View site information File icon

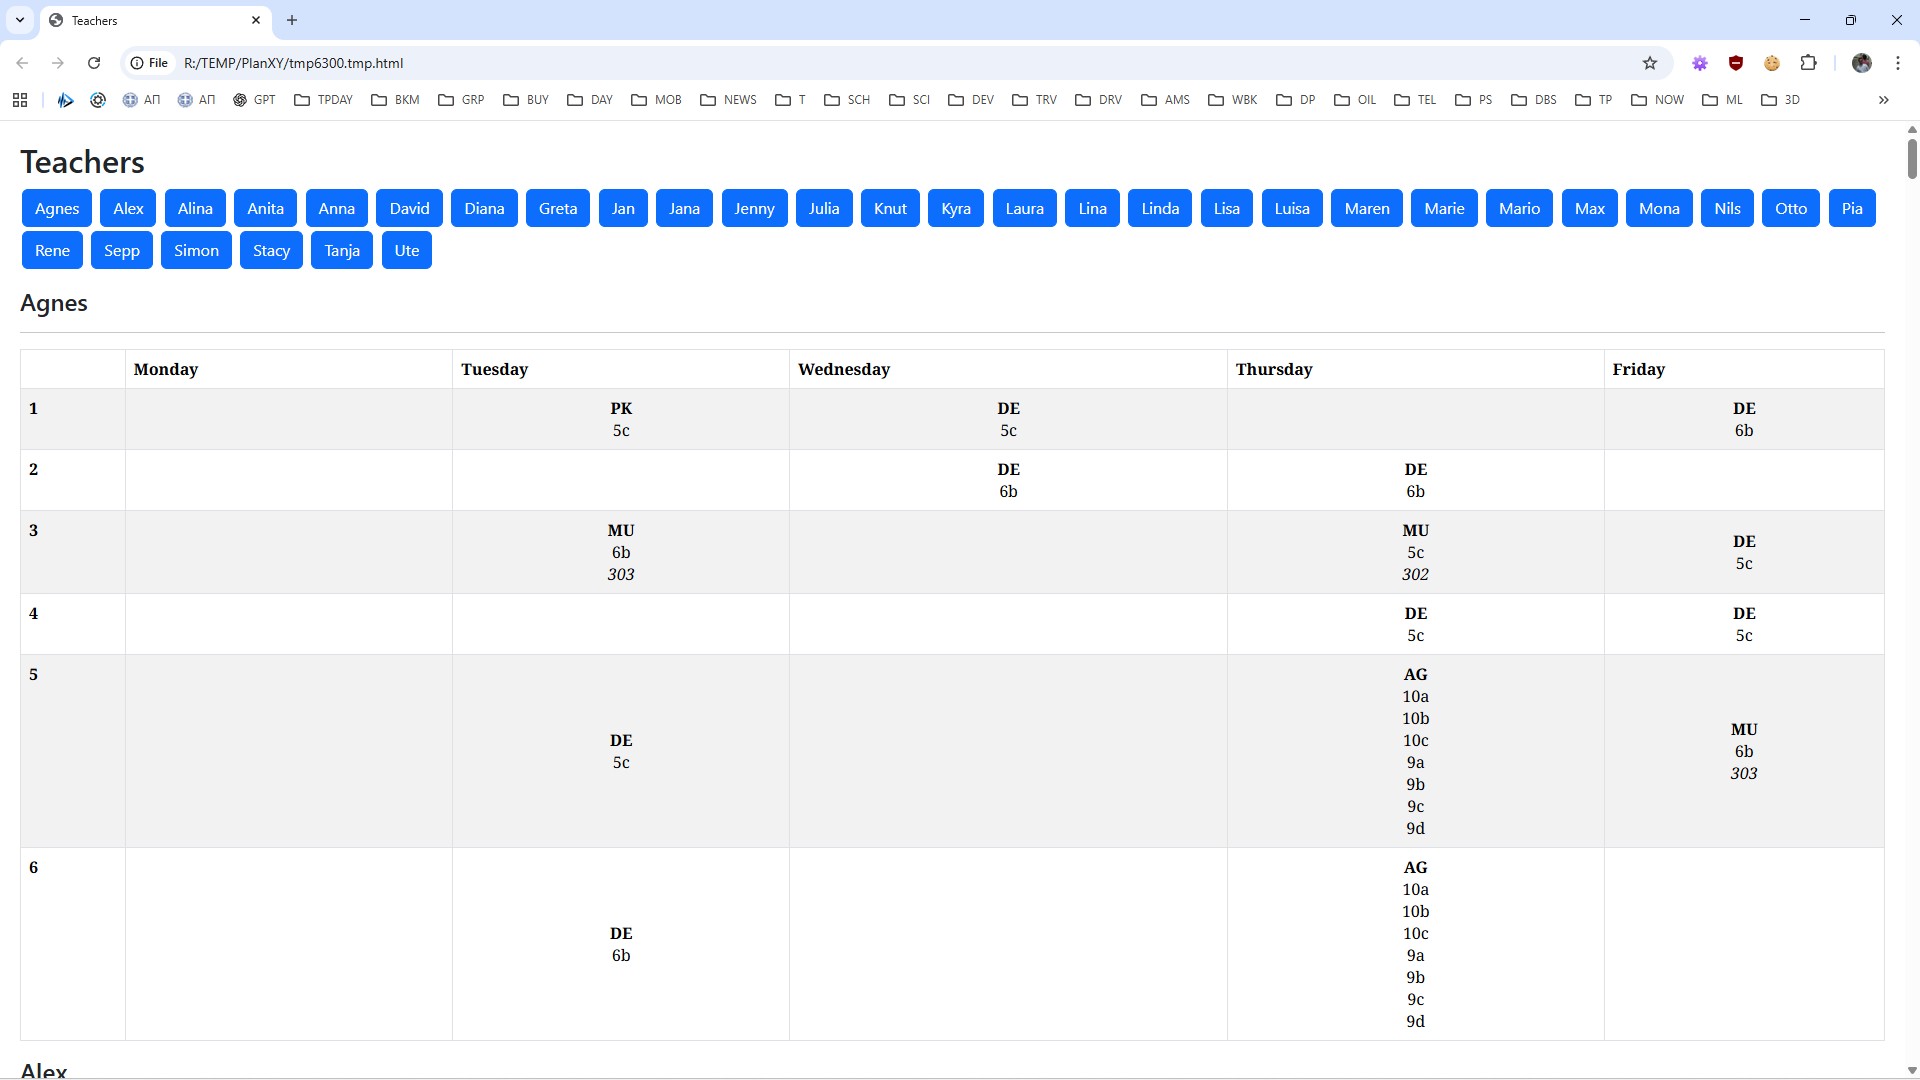[149, 63]
